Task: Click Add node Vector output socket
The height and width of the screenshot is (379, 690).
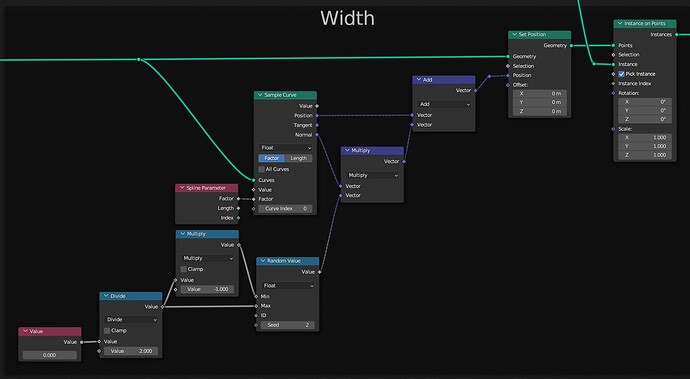Action: 475,90
